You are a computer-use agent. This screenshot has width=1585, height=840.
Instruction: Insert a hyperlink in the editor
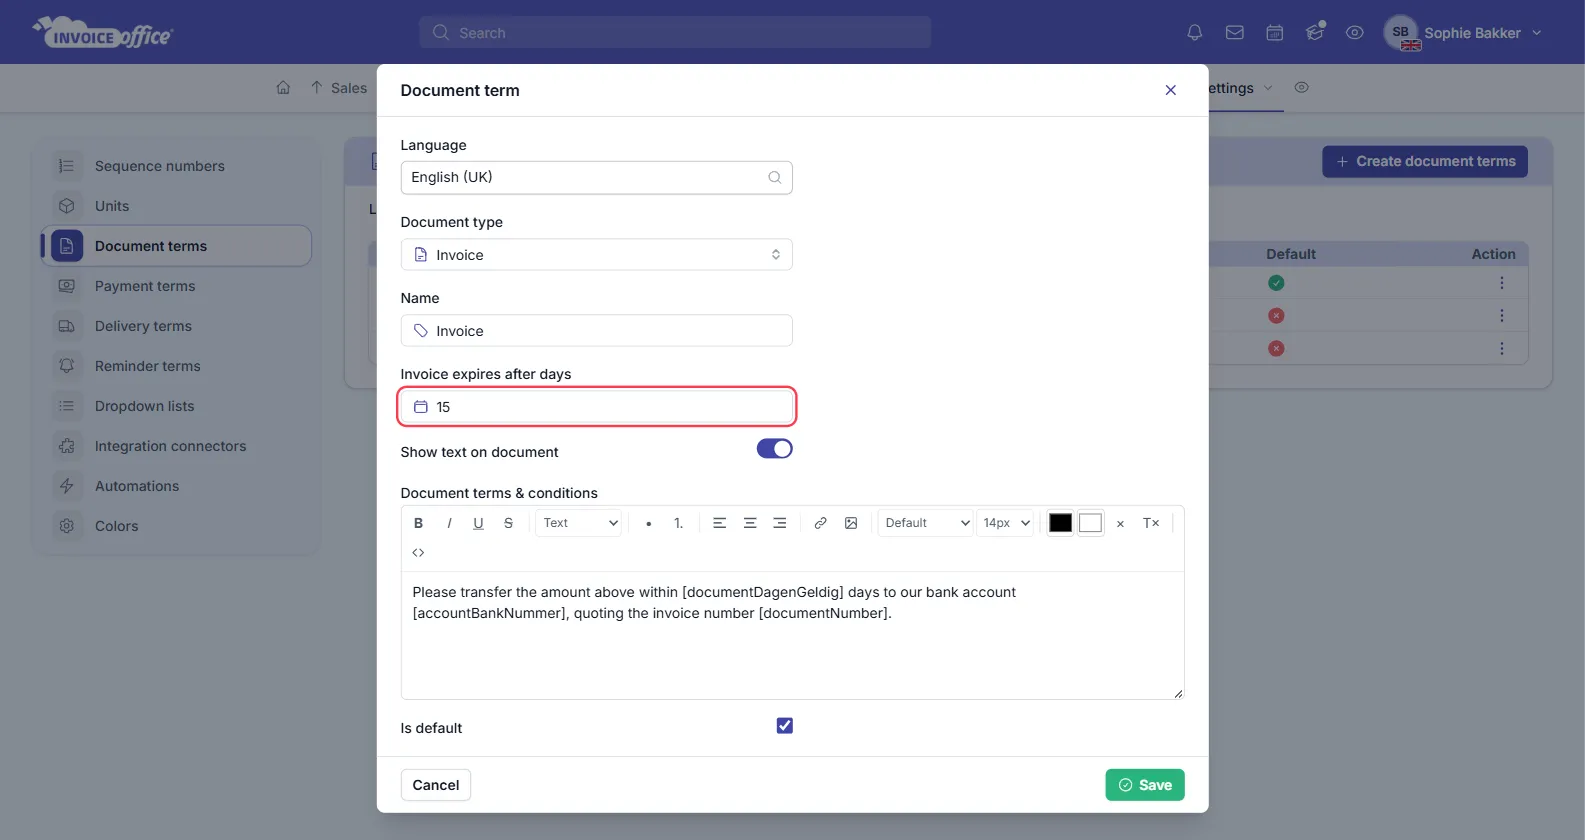(x=820, y=523)
